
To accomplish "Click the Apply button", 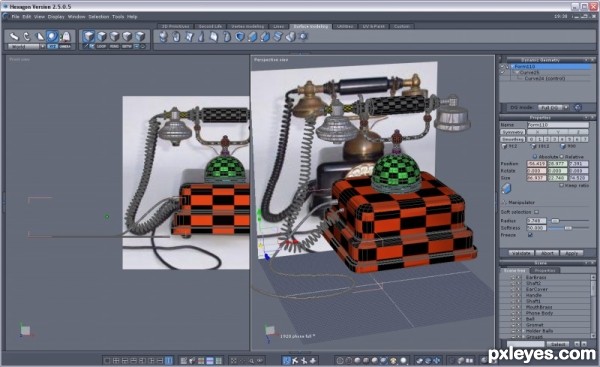I will click(571, 253).
